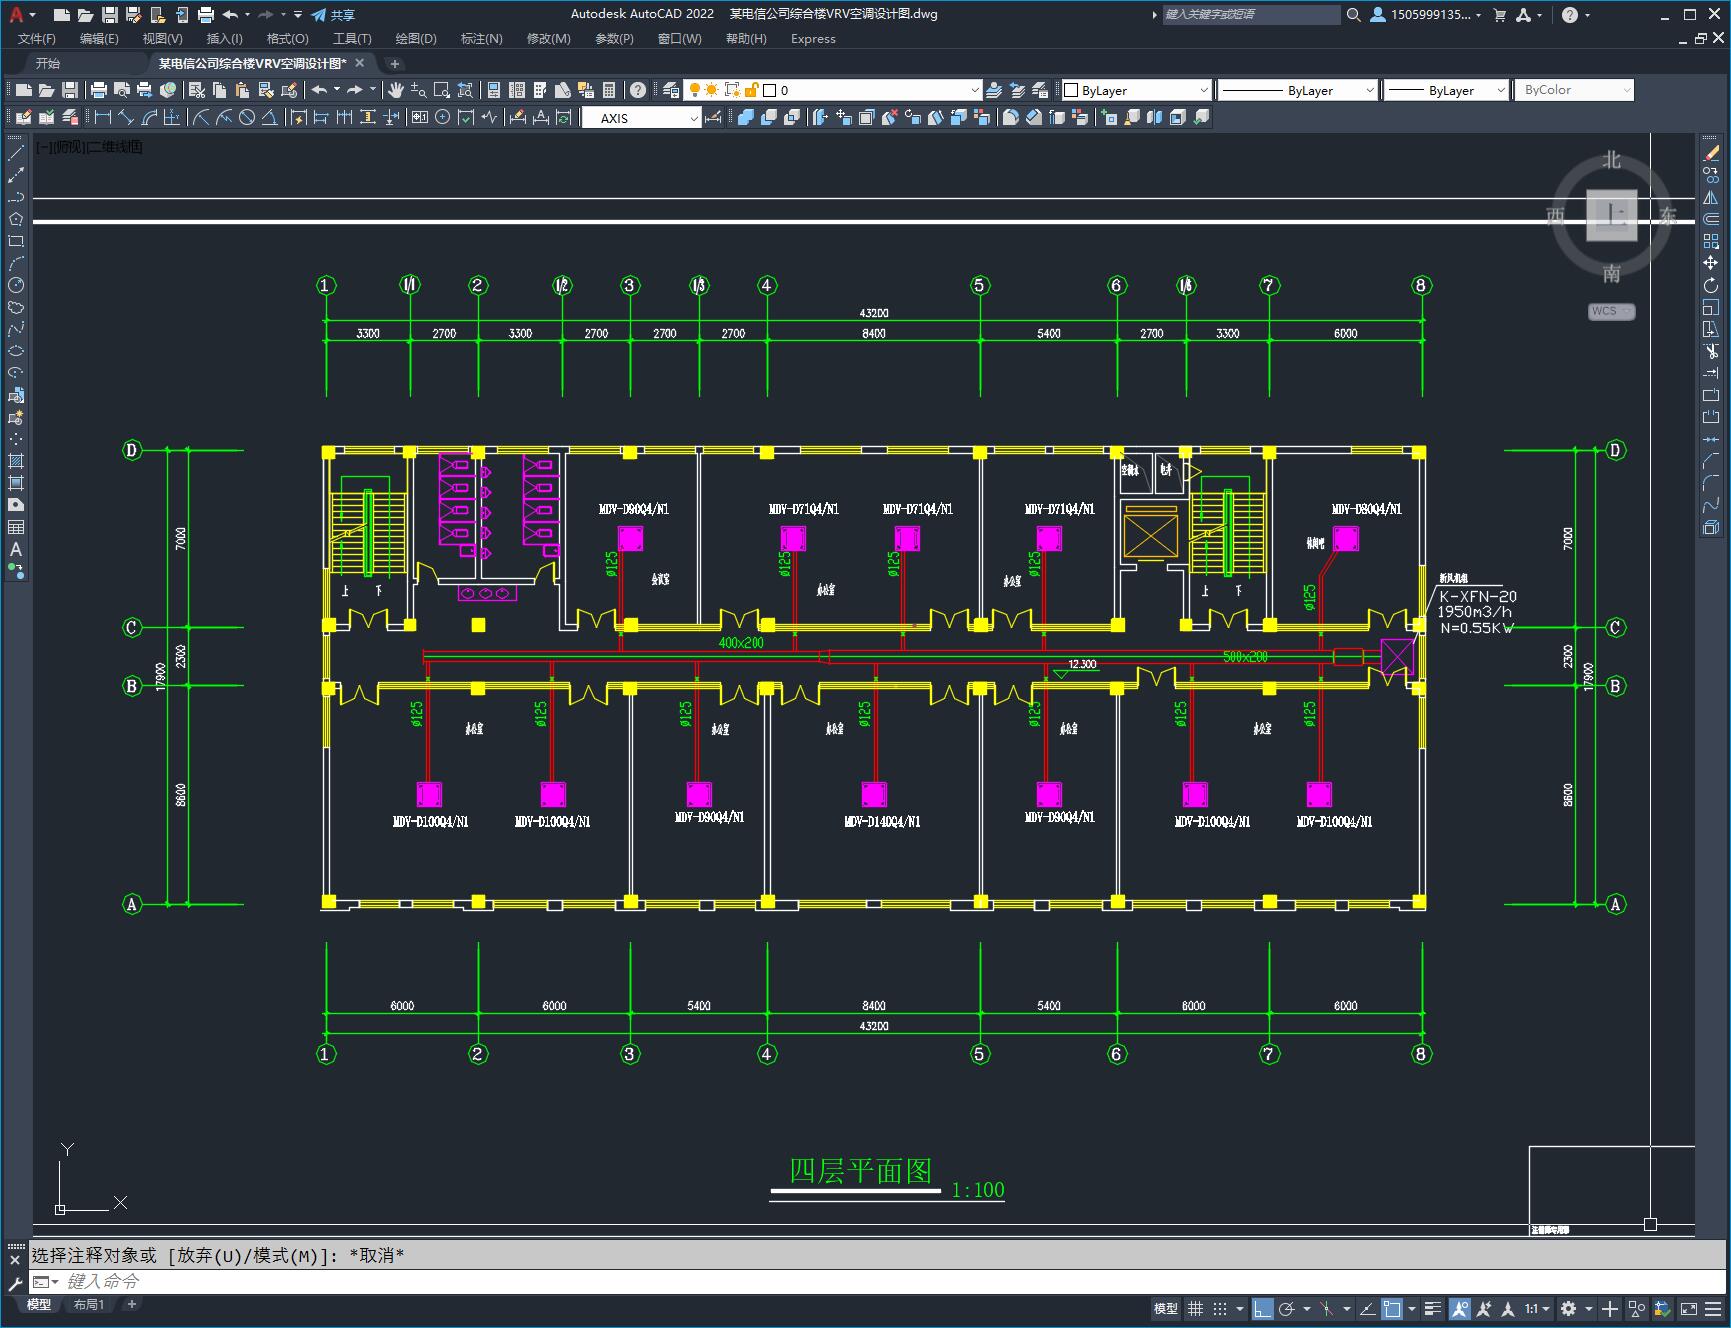Open the ByLayer color control dropdown
Image resolution: width=1731 pixels, height=1328 pixels.
coord(1136,90)
